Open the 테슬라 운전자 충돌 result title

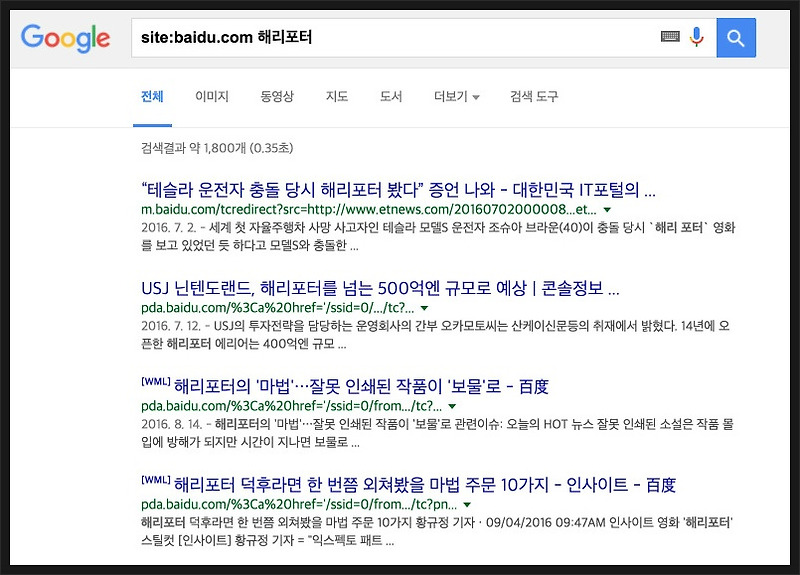coord(398,190)
